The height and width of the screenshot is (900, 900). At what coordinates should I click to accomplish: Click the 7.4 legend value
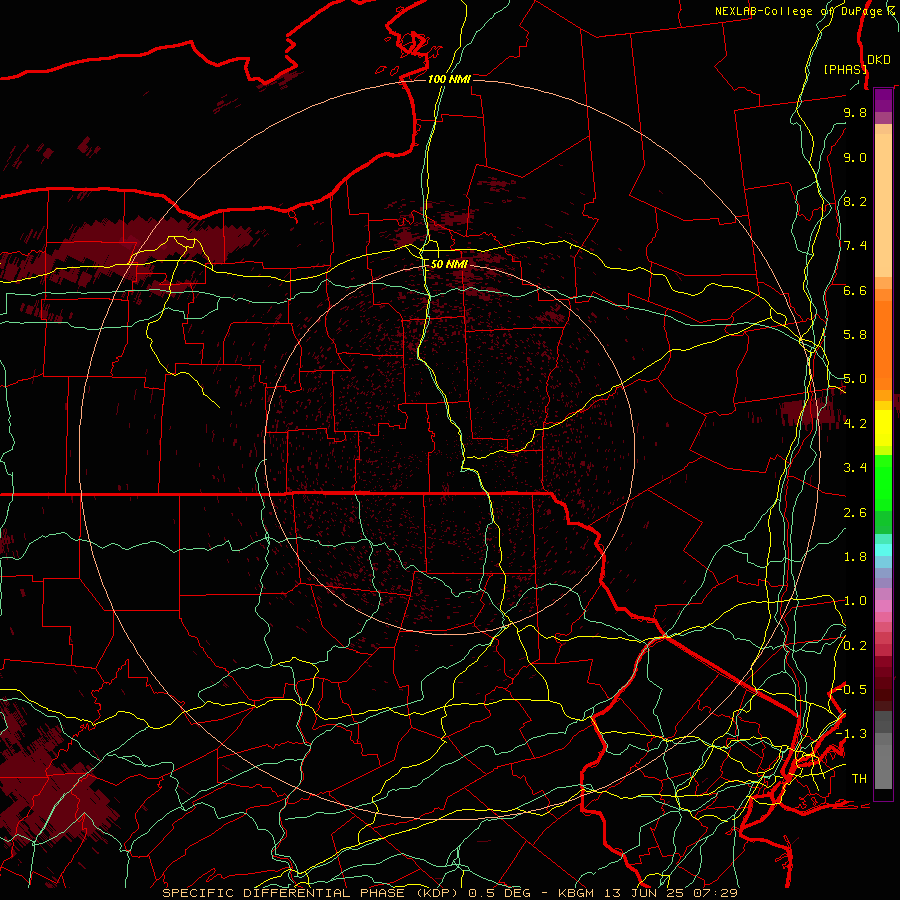855,246
